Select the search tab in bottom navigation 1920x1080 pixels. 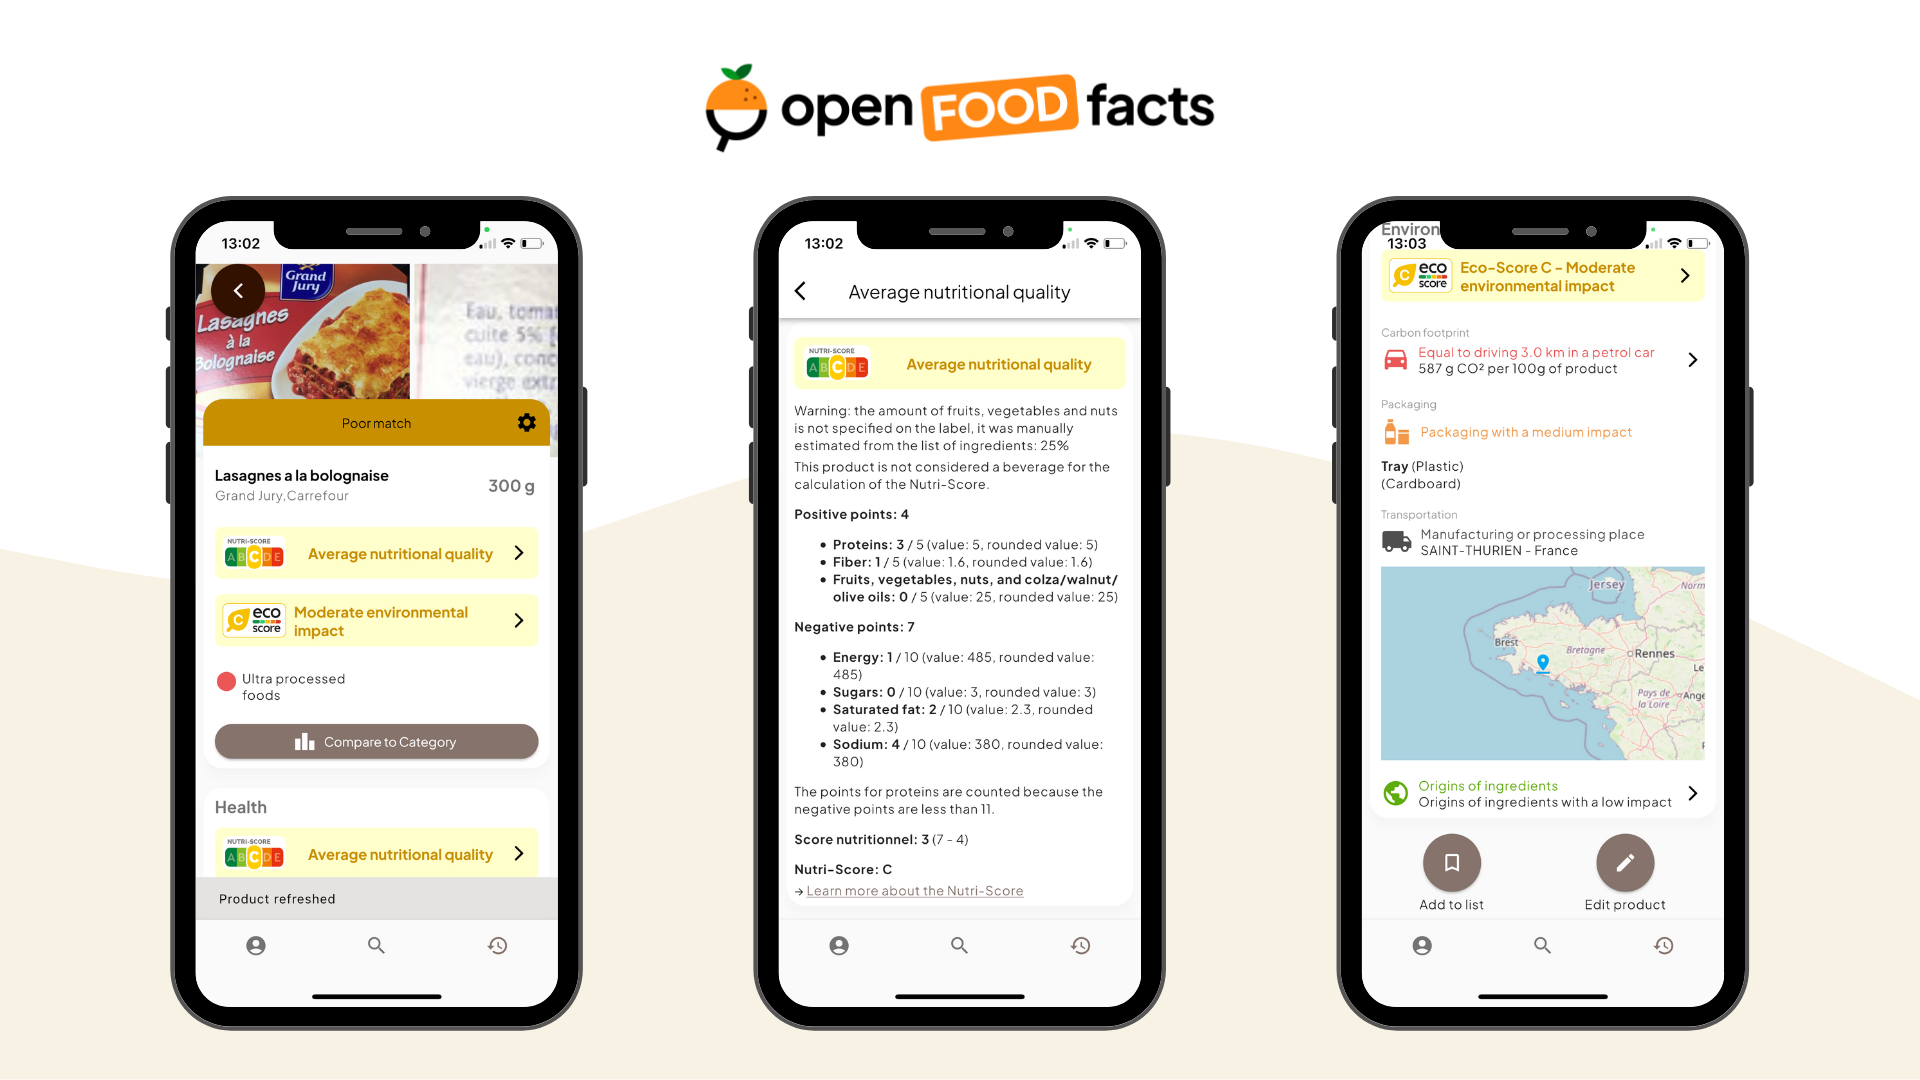376,944
